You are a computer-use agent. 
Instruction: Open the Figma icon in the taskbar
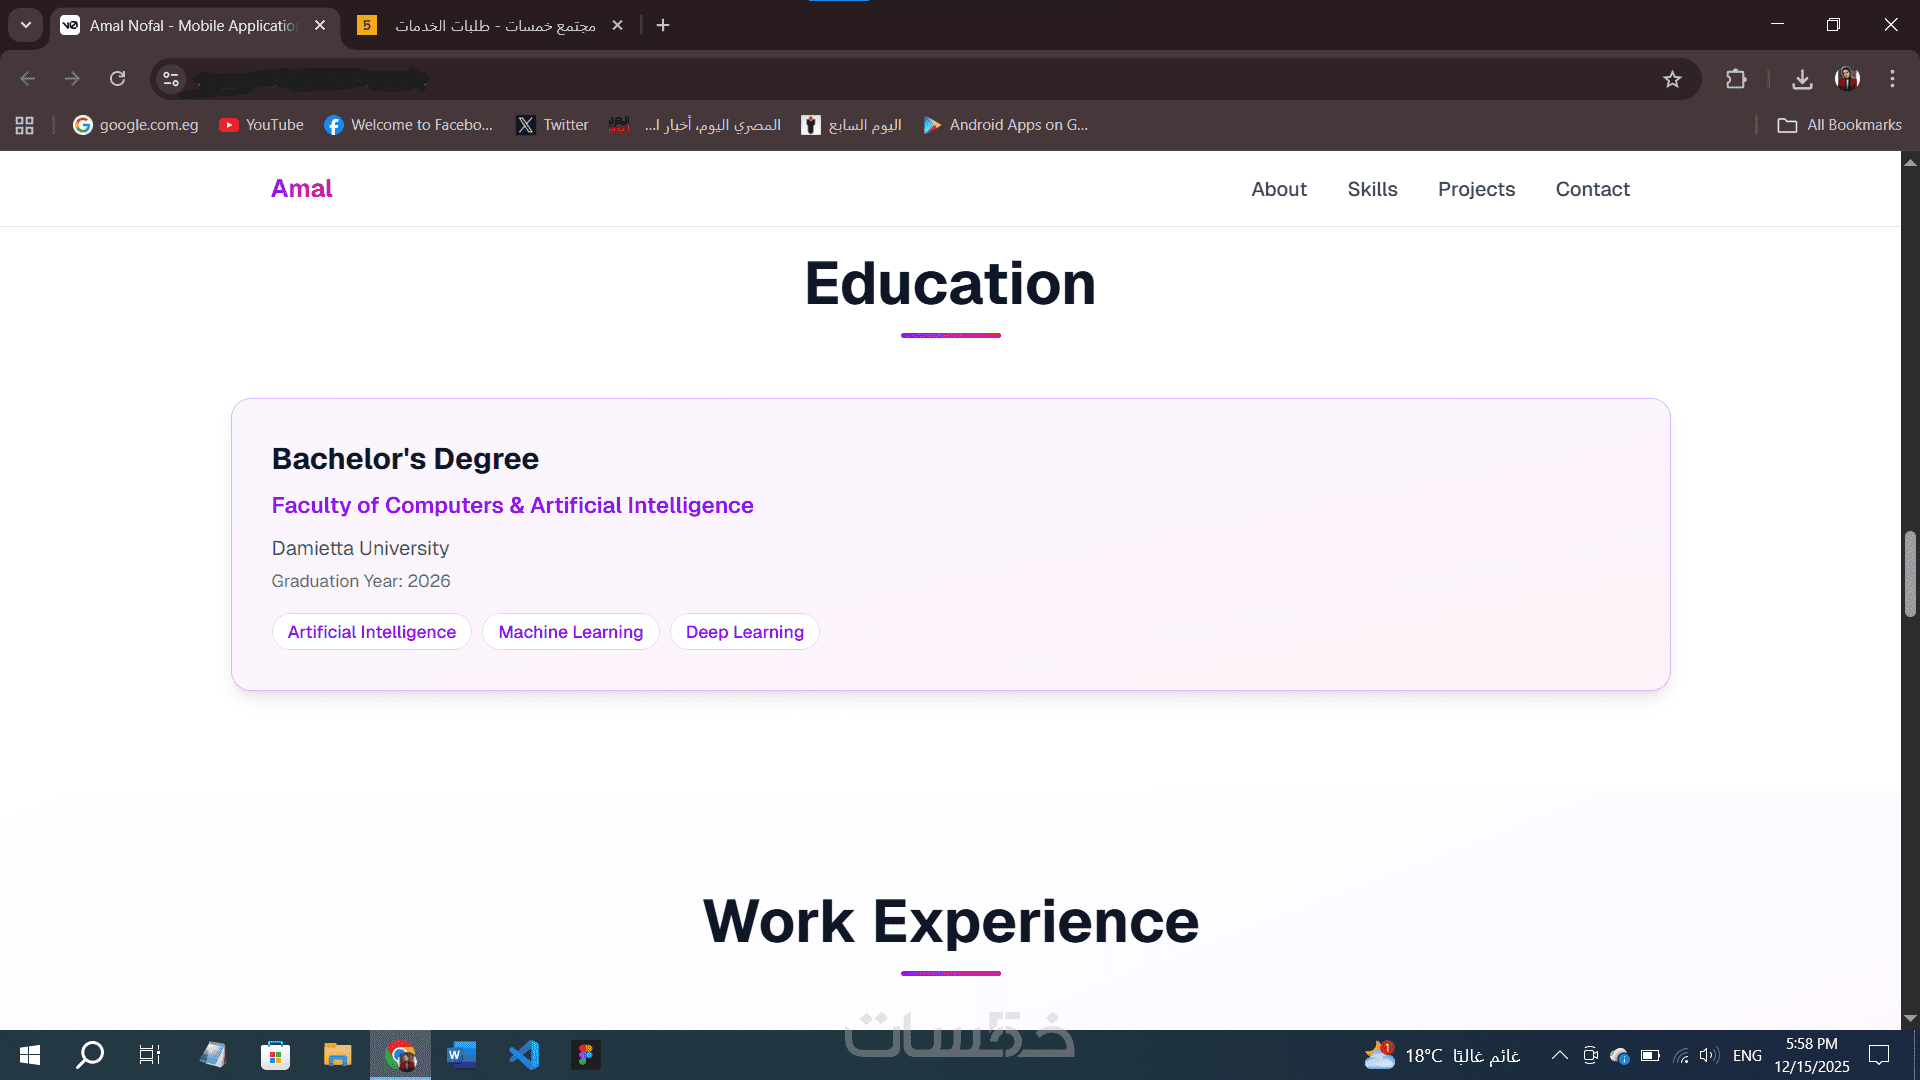(x=585, y=1055)
